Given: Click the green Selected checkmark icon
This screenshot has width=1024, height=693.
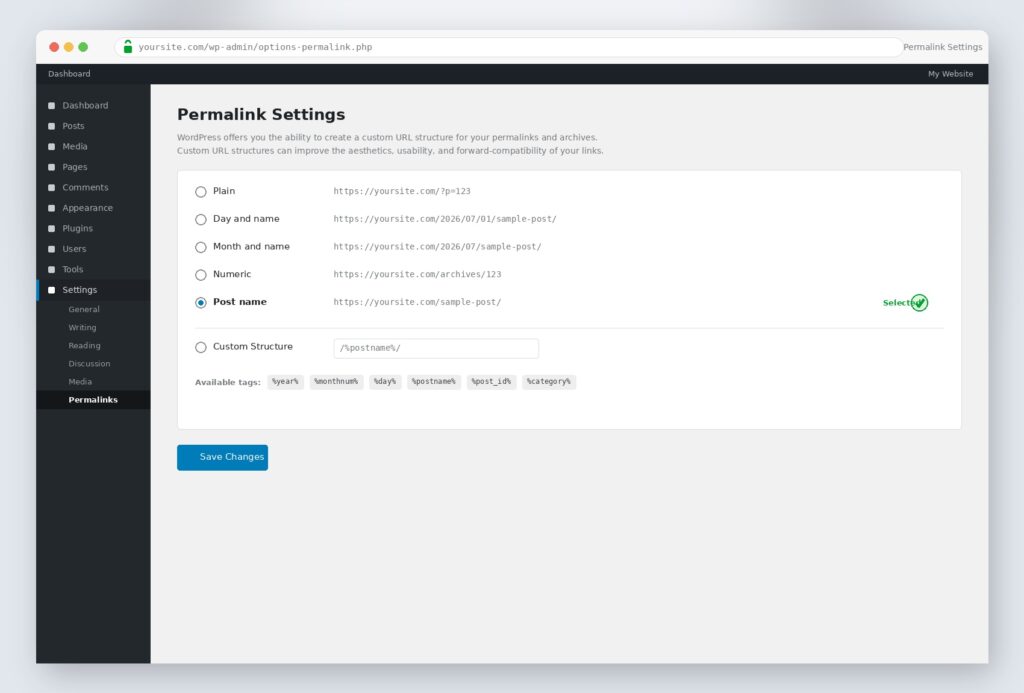Looking at the screenshot, I should pos(920,302).
